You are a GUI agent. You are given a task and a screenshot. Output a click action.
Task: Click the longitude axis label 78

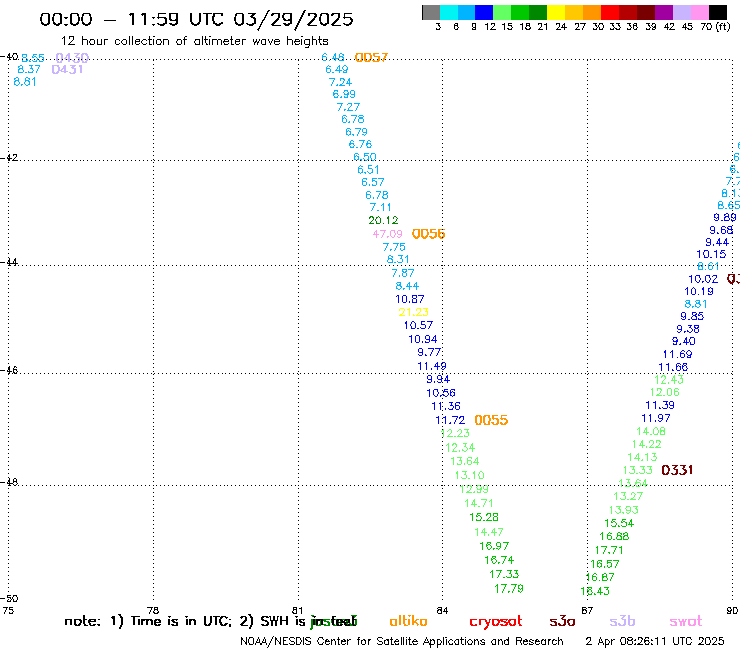pyautogui.click(x=152, y=610)
